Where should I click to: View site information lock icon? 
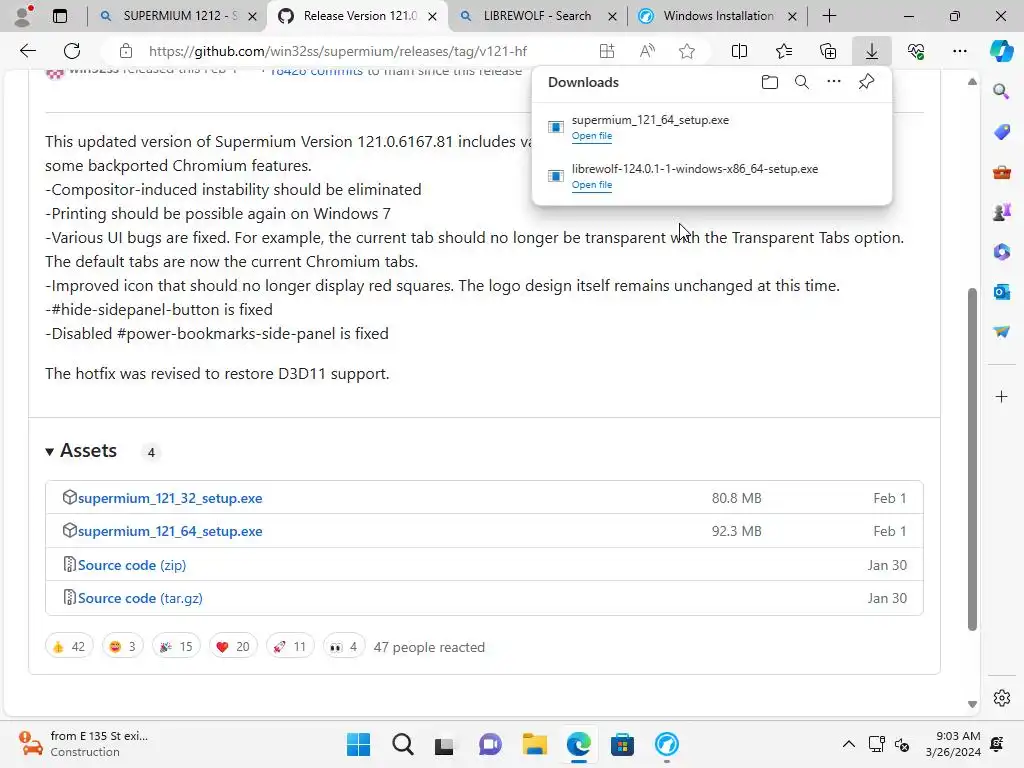pos(126,51)
